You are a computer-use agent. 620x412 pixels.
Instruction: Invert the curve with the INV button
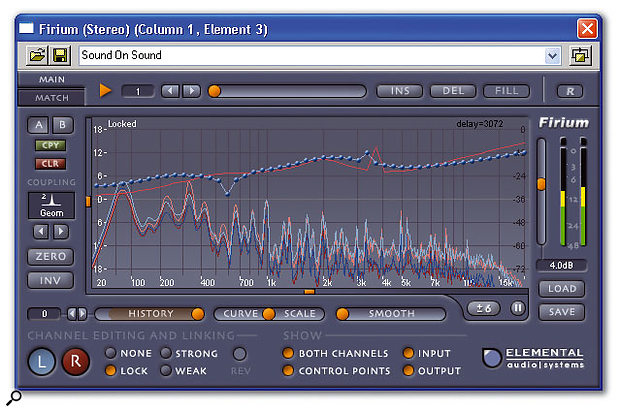(51, 280)
